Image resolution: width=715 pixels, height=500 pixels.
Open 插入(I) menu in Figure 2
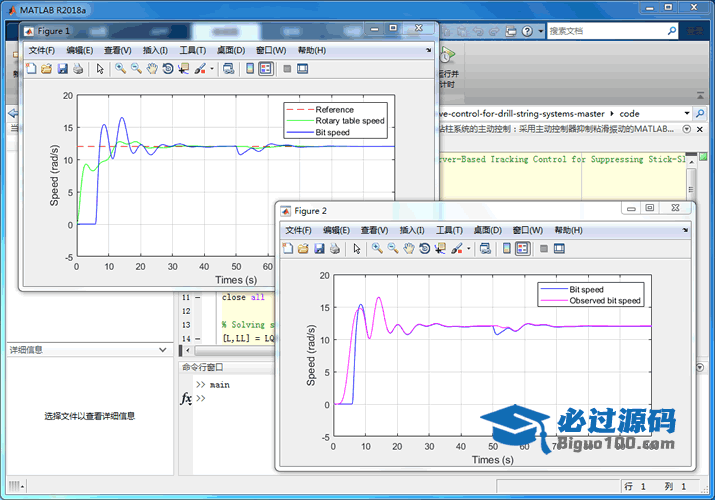click(412, 230)
